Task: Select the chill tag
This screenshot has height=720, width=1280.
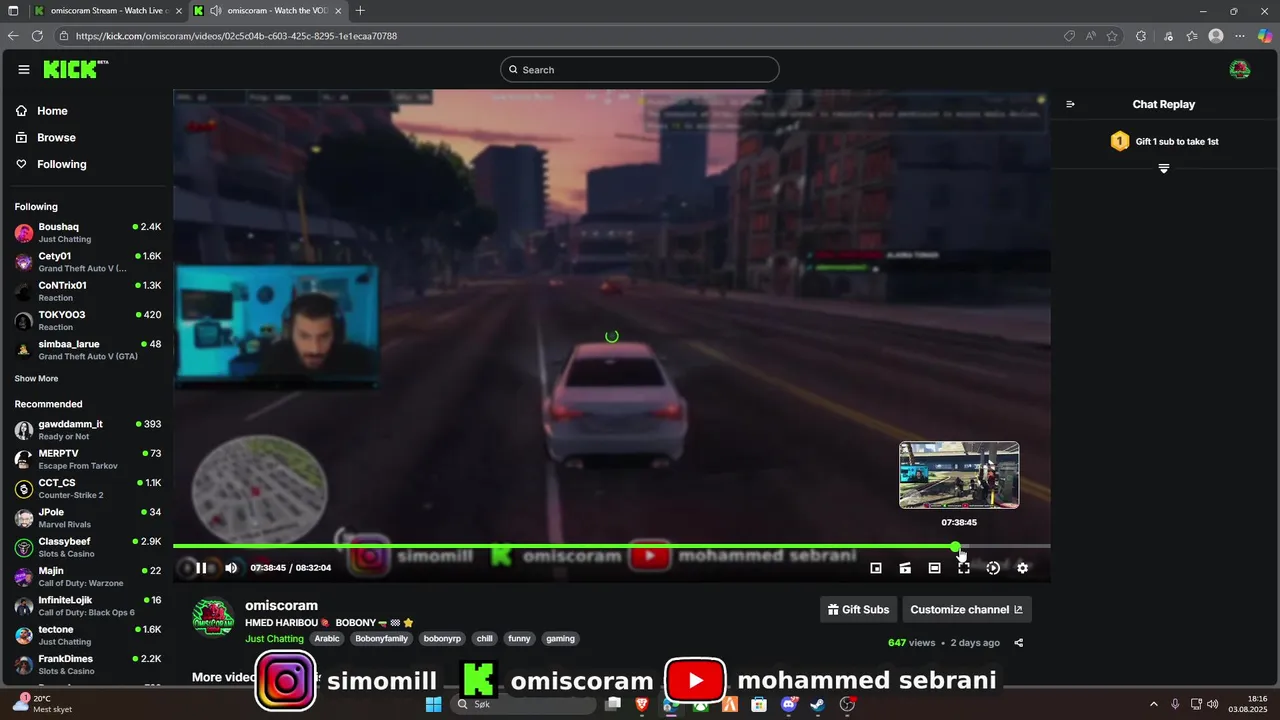Action: click(484, 639)
